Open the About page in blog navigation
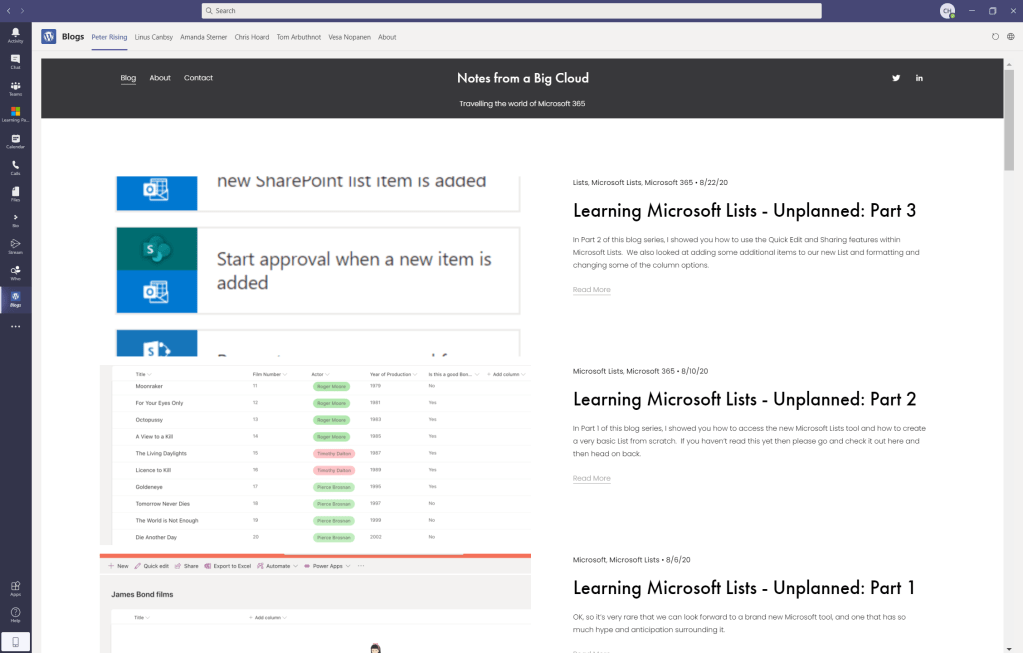The image size is (1023, 653). (160, 78)
